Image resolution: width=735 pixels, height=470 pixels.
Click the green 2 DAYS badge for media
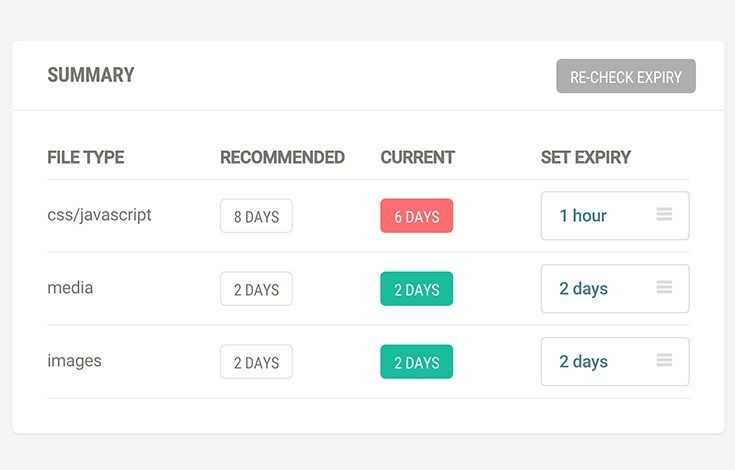pos(417,289)
